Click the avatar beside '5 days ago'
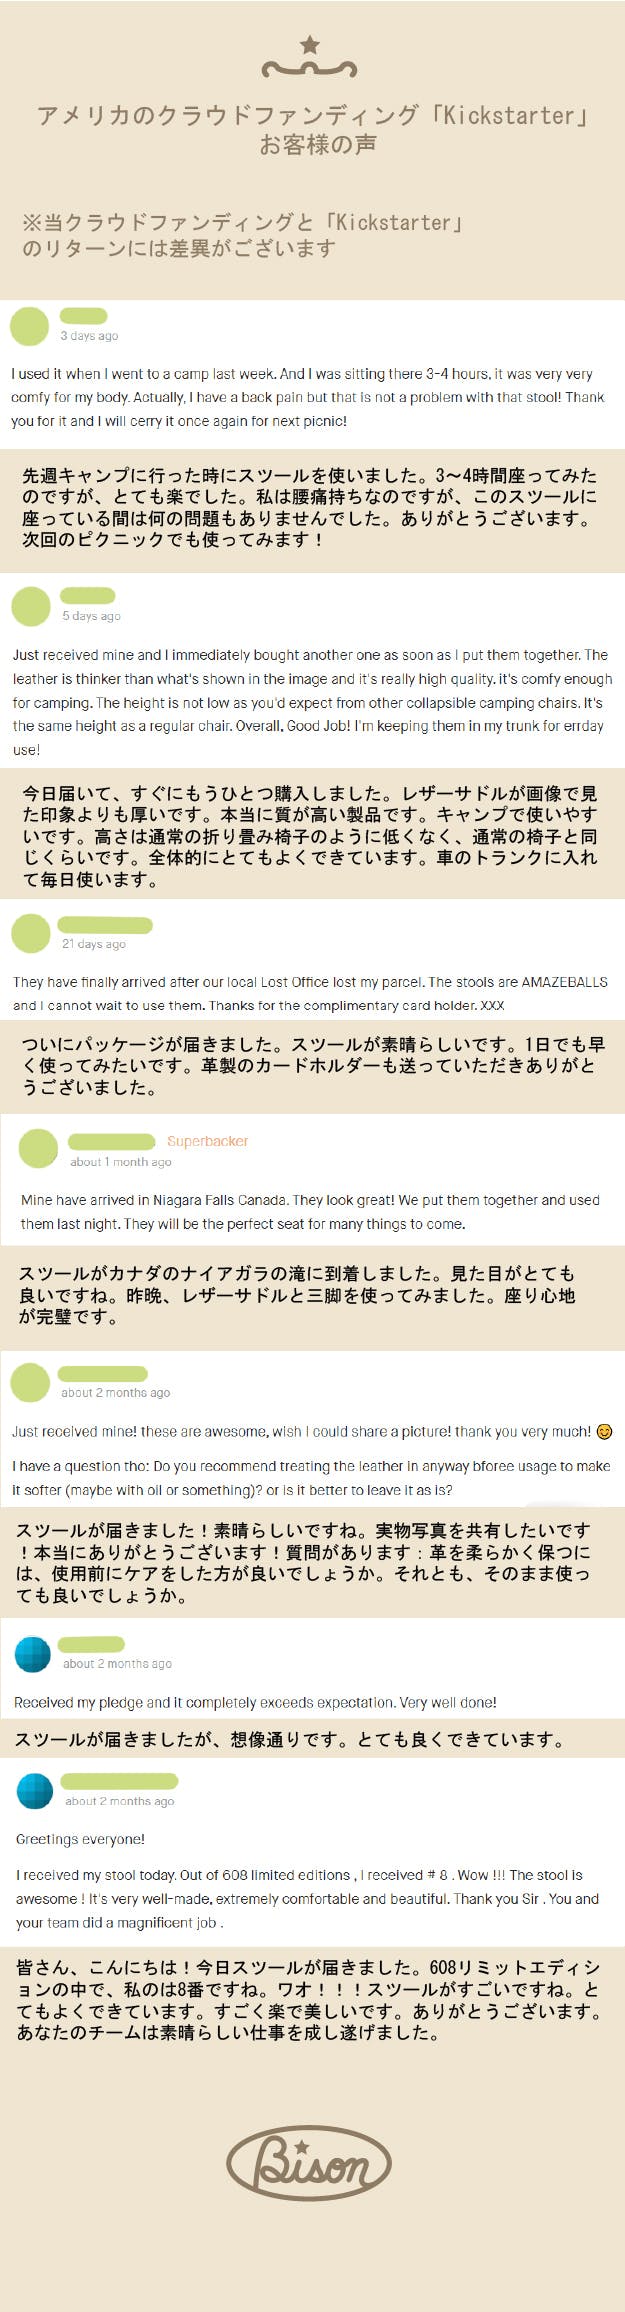 pyautogui.click(x=31, y=607)
